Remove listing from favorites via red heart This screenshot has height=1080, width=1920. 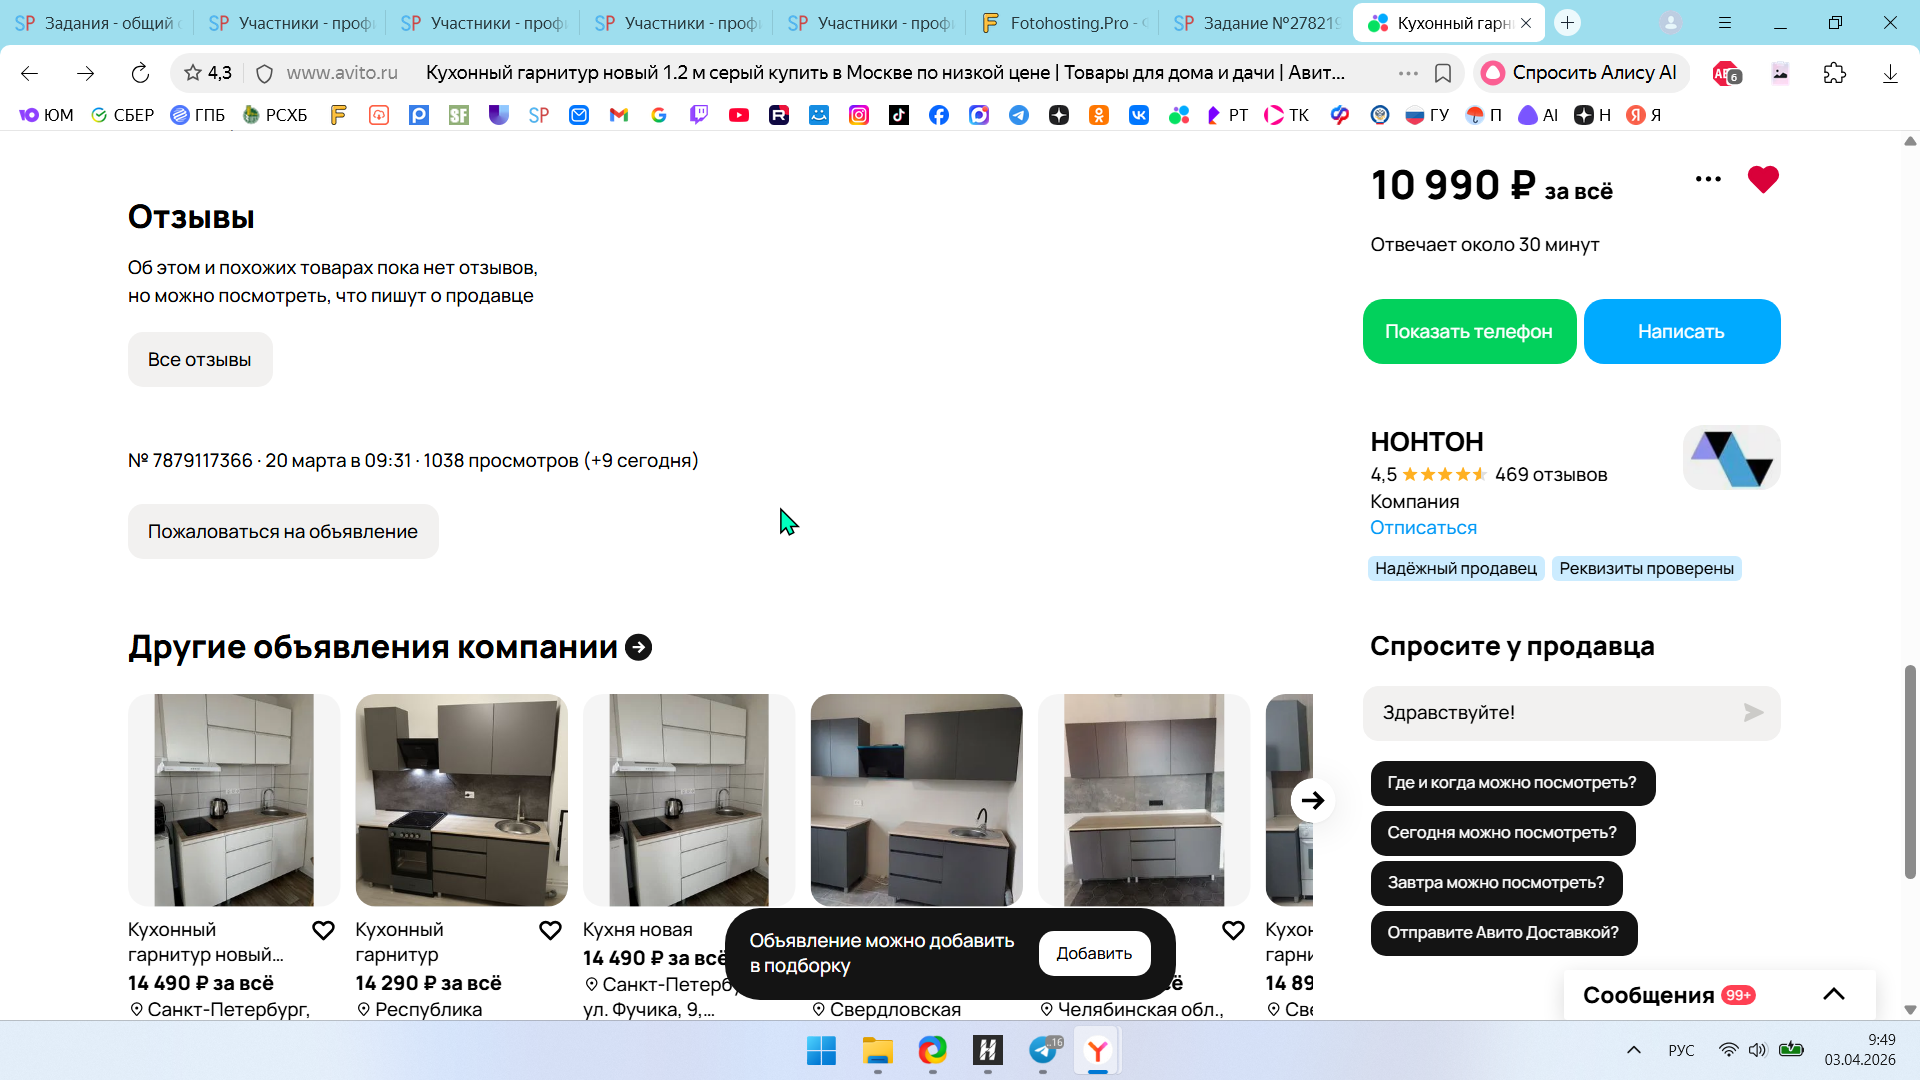point(1763,180)
